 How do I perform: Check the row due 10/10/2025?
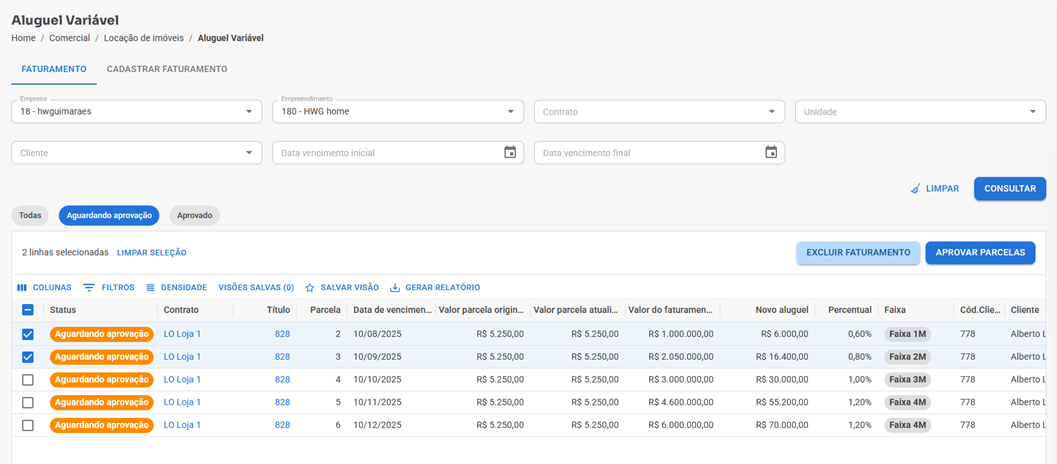[28, 380]
